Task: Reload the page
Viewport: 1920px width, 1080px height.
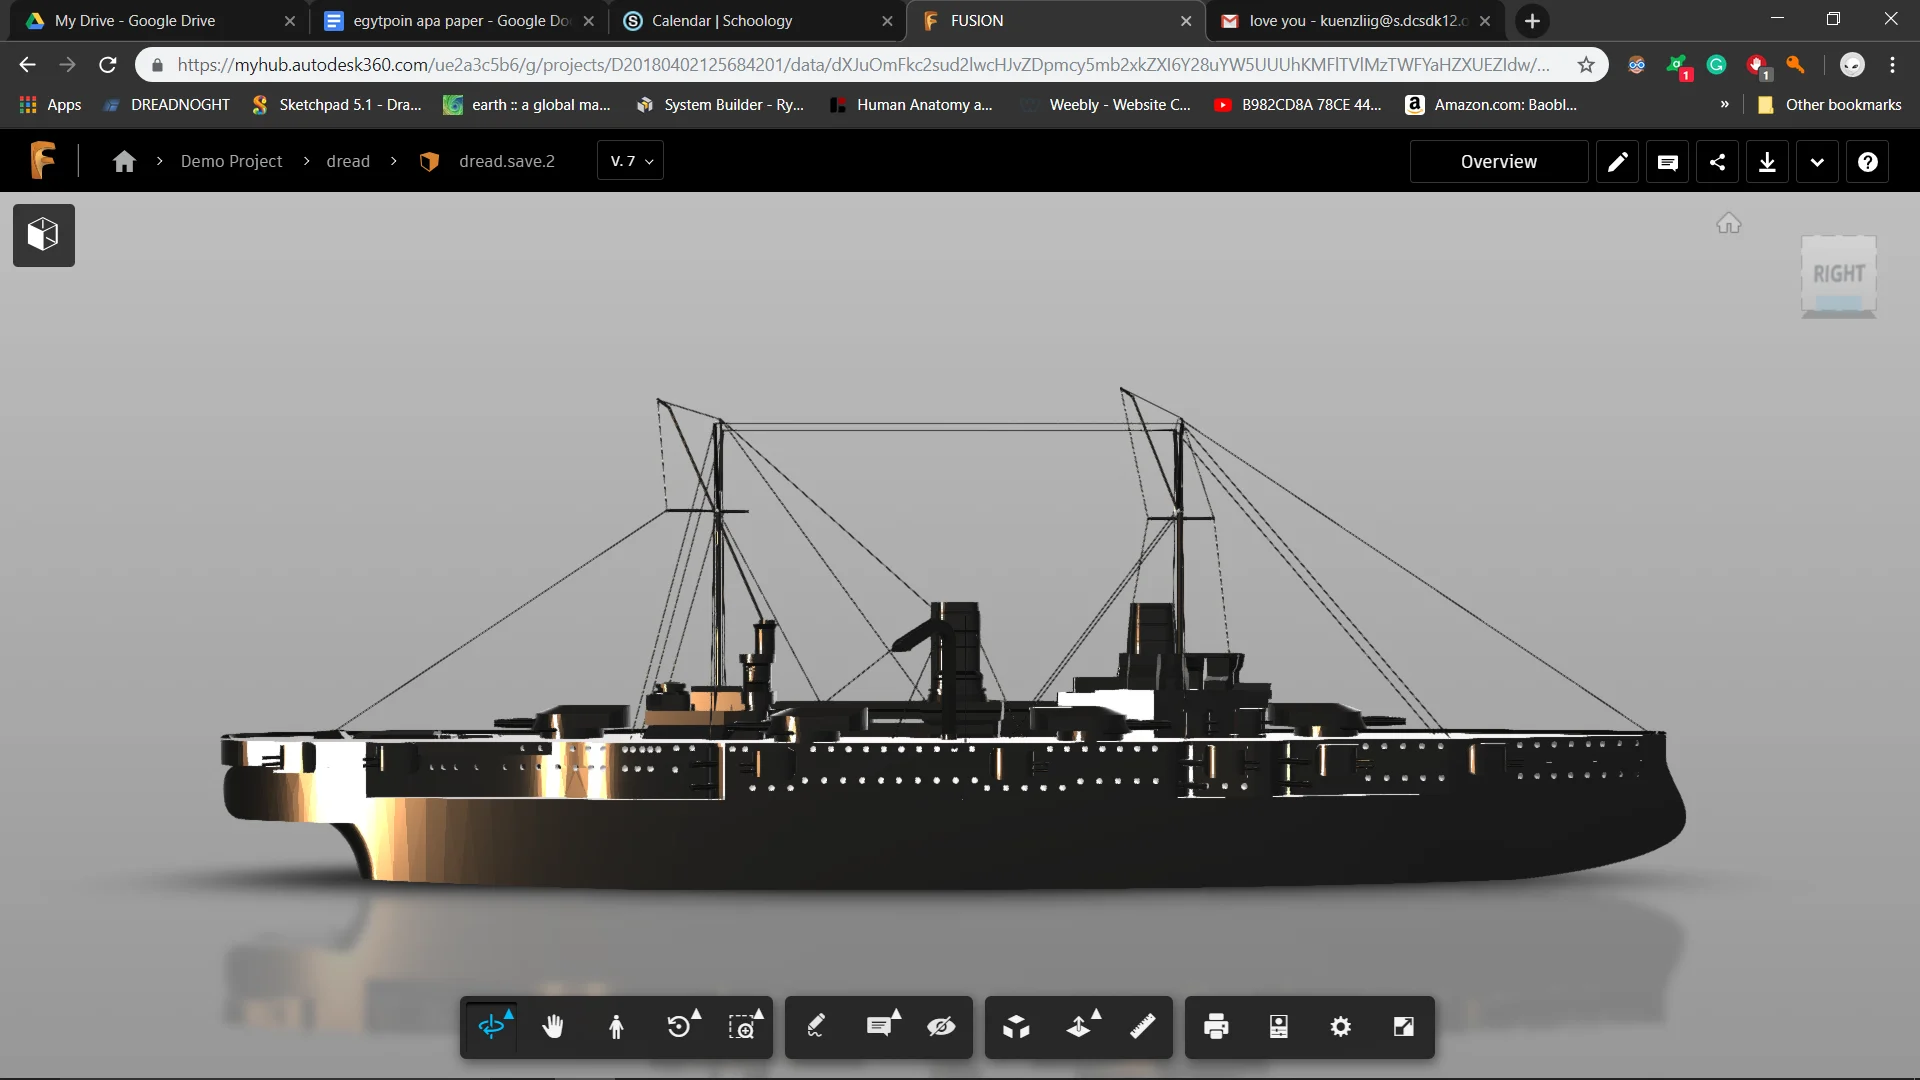Action: coord(108,65)
